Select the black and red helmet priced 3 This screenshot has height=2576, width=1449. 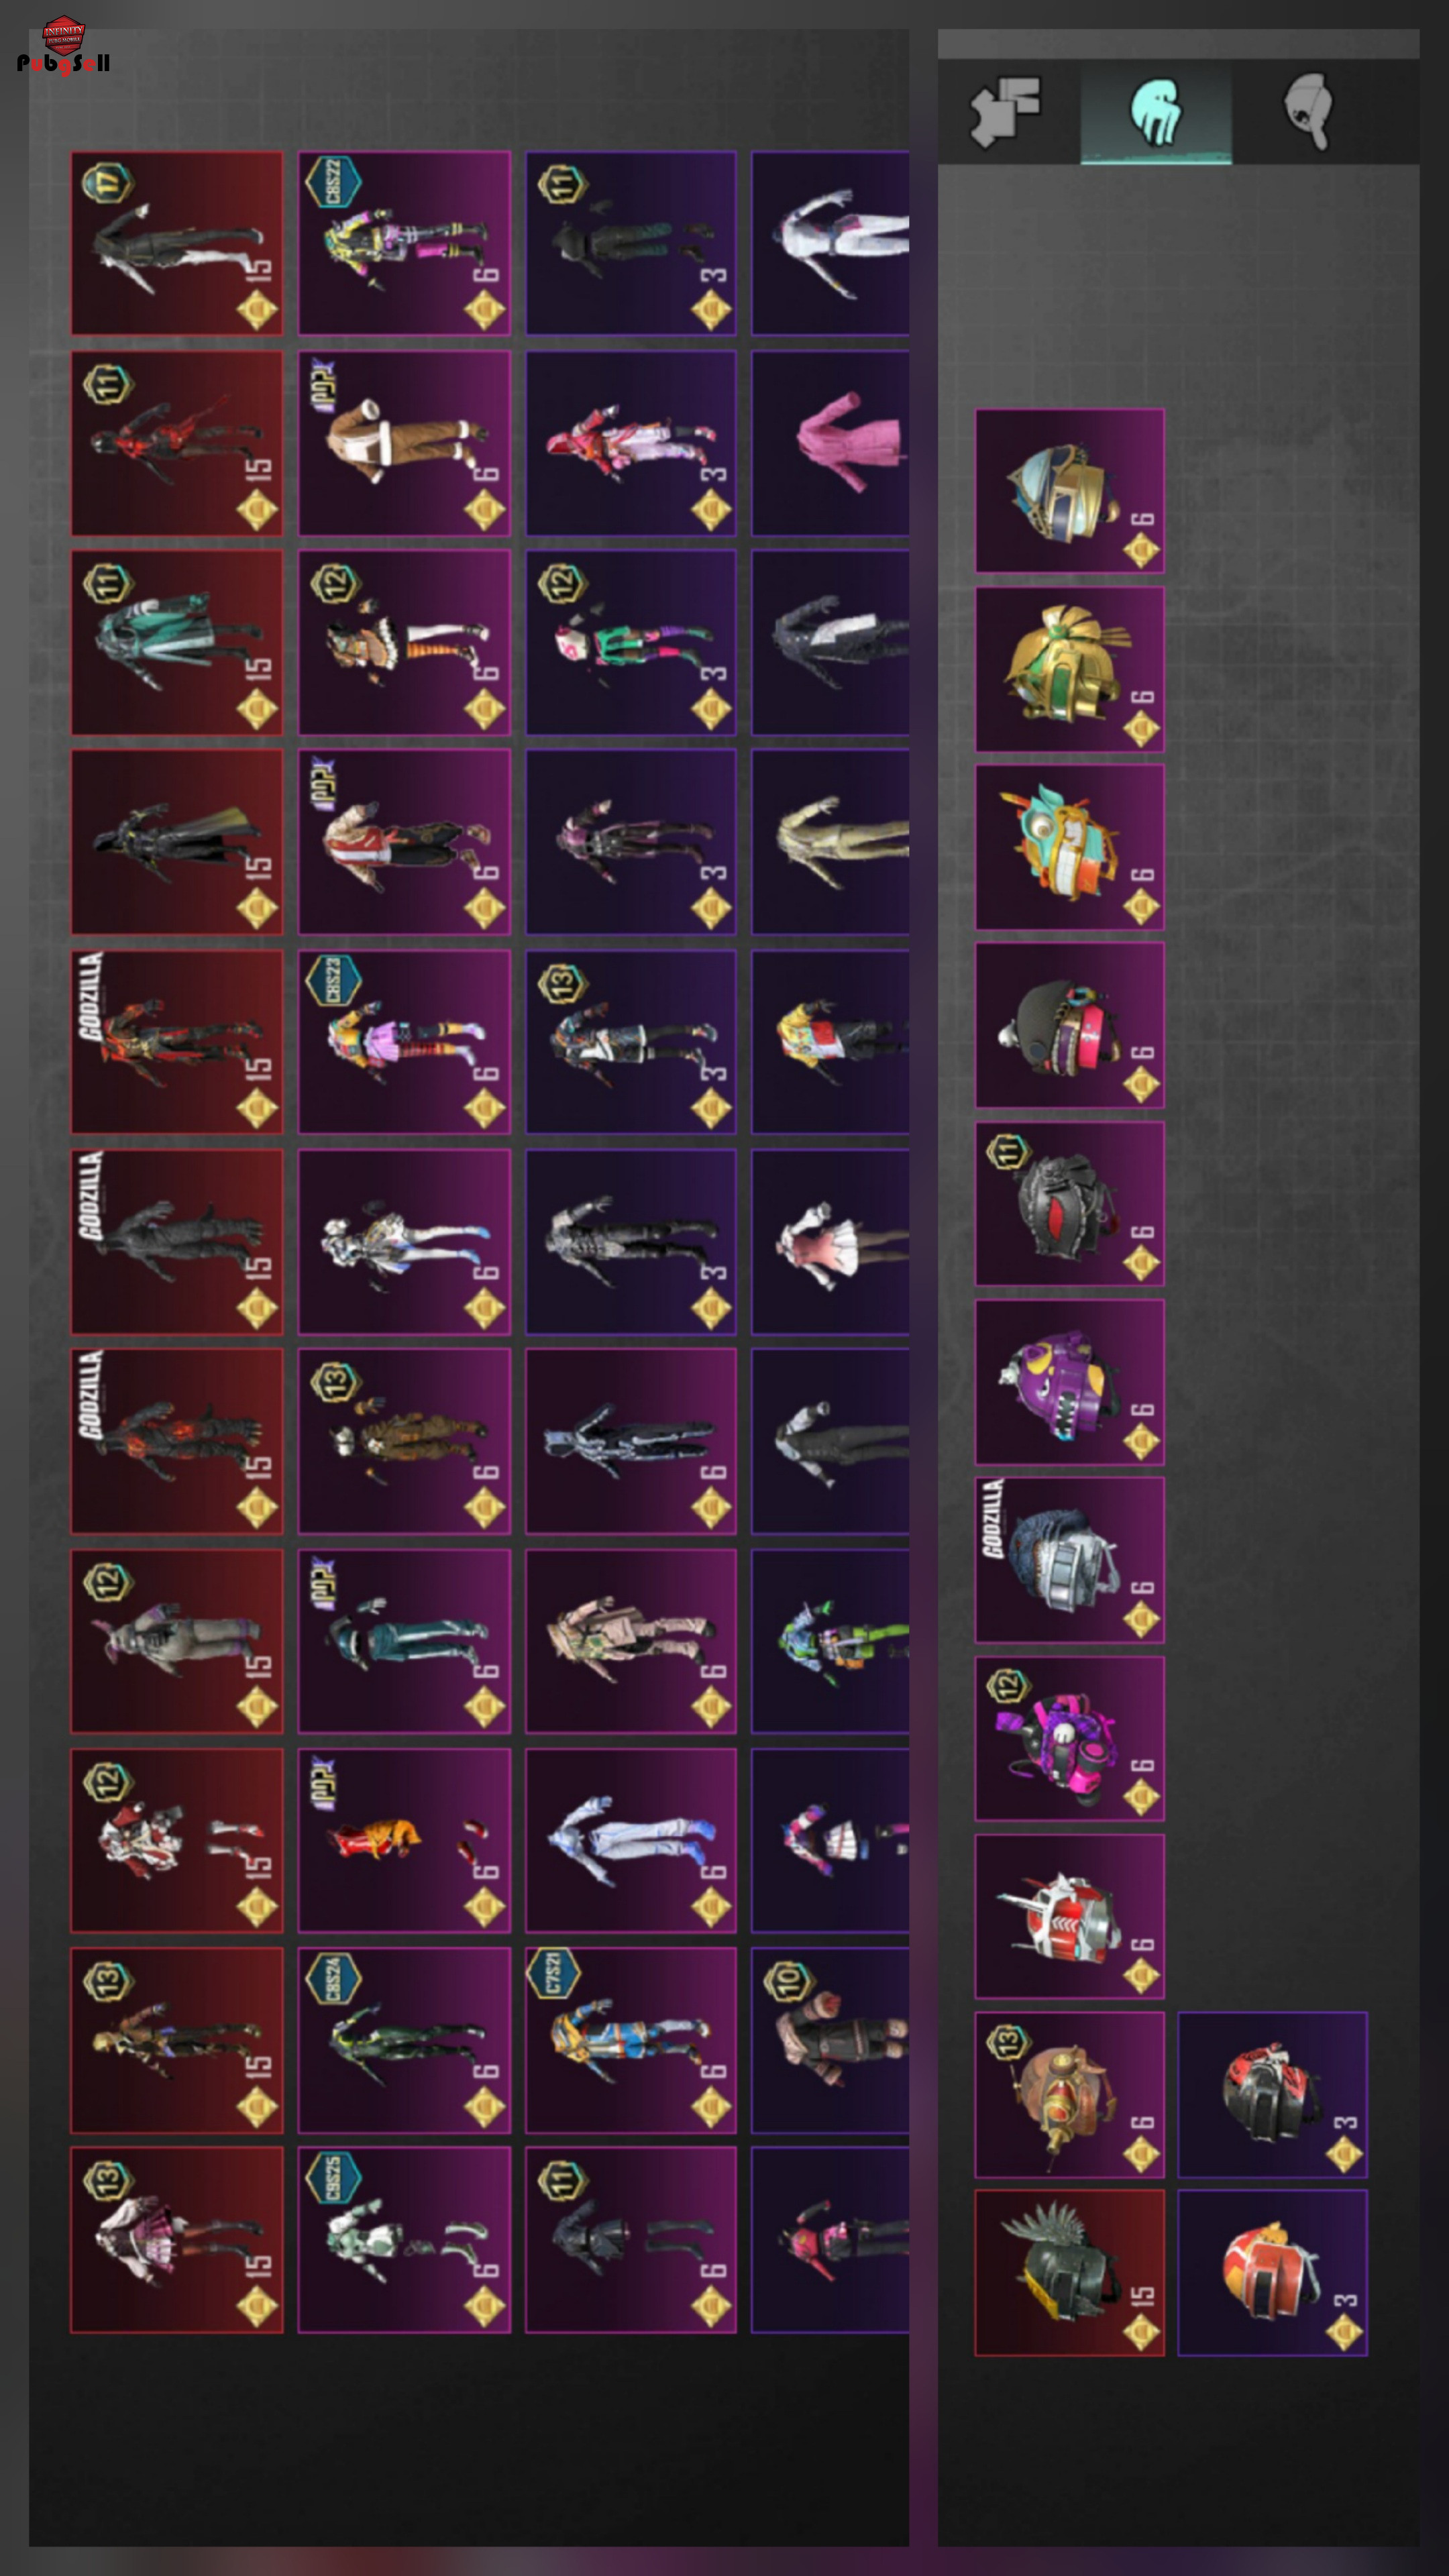(1272, 2095)
